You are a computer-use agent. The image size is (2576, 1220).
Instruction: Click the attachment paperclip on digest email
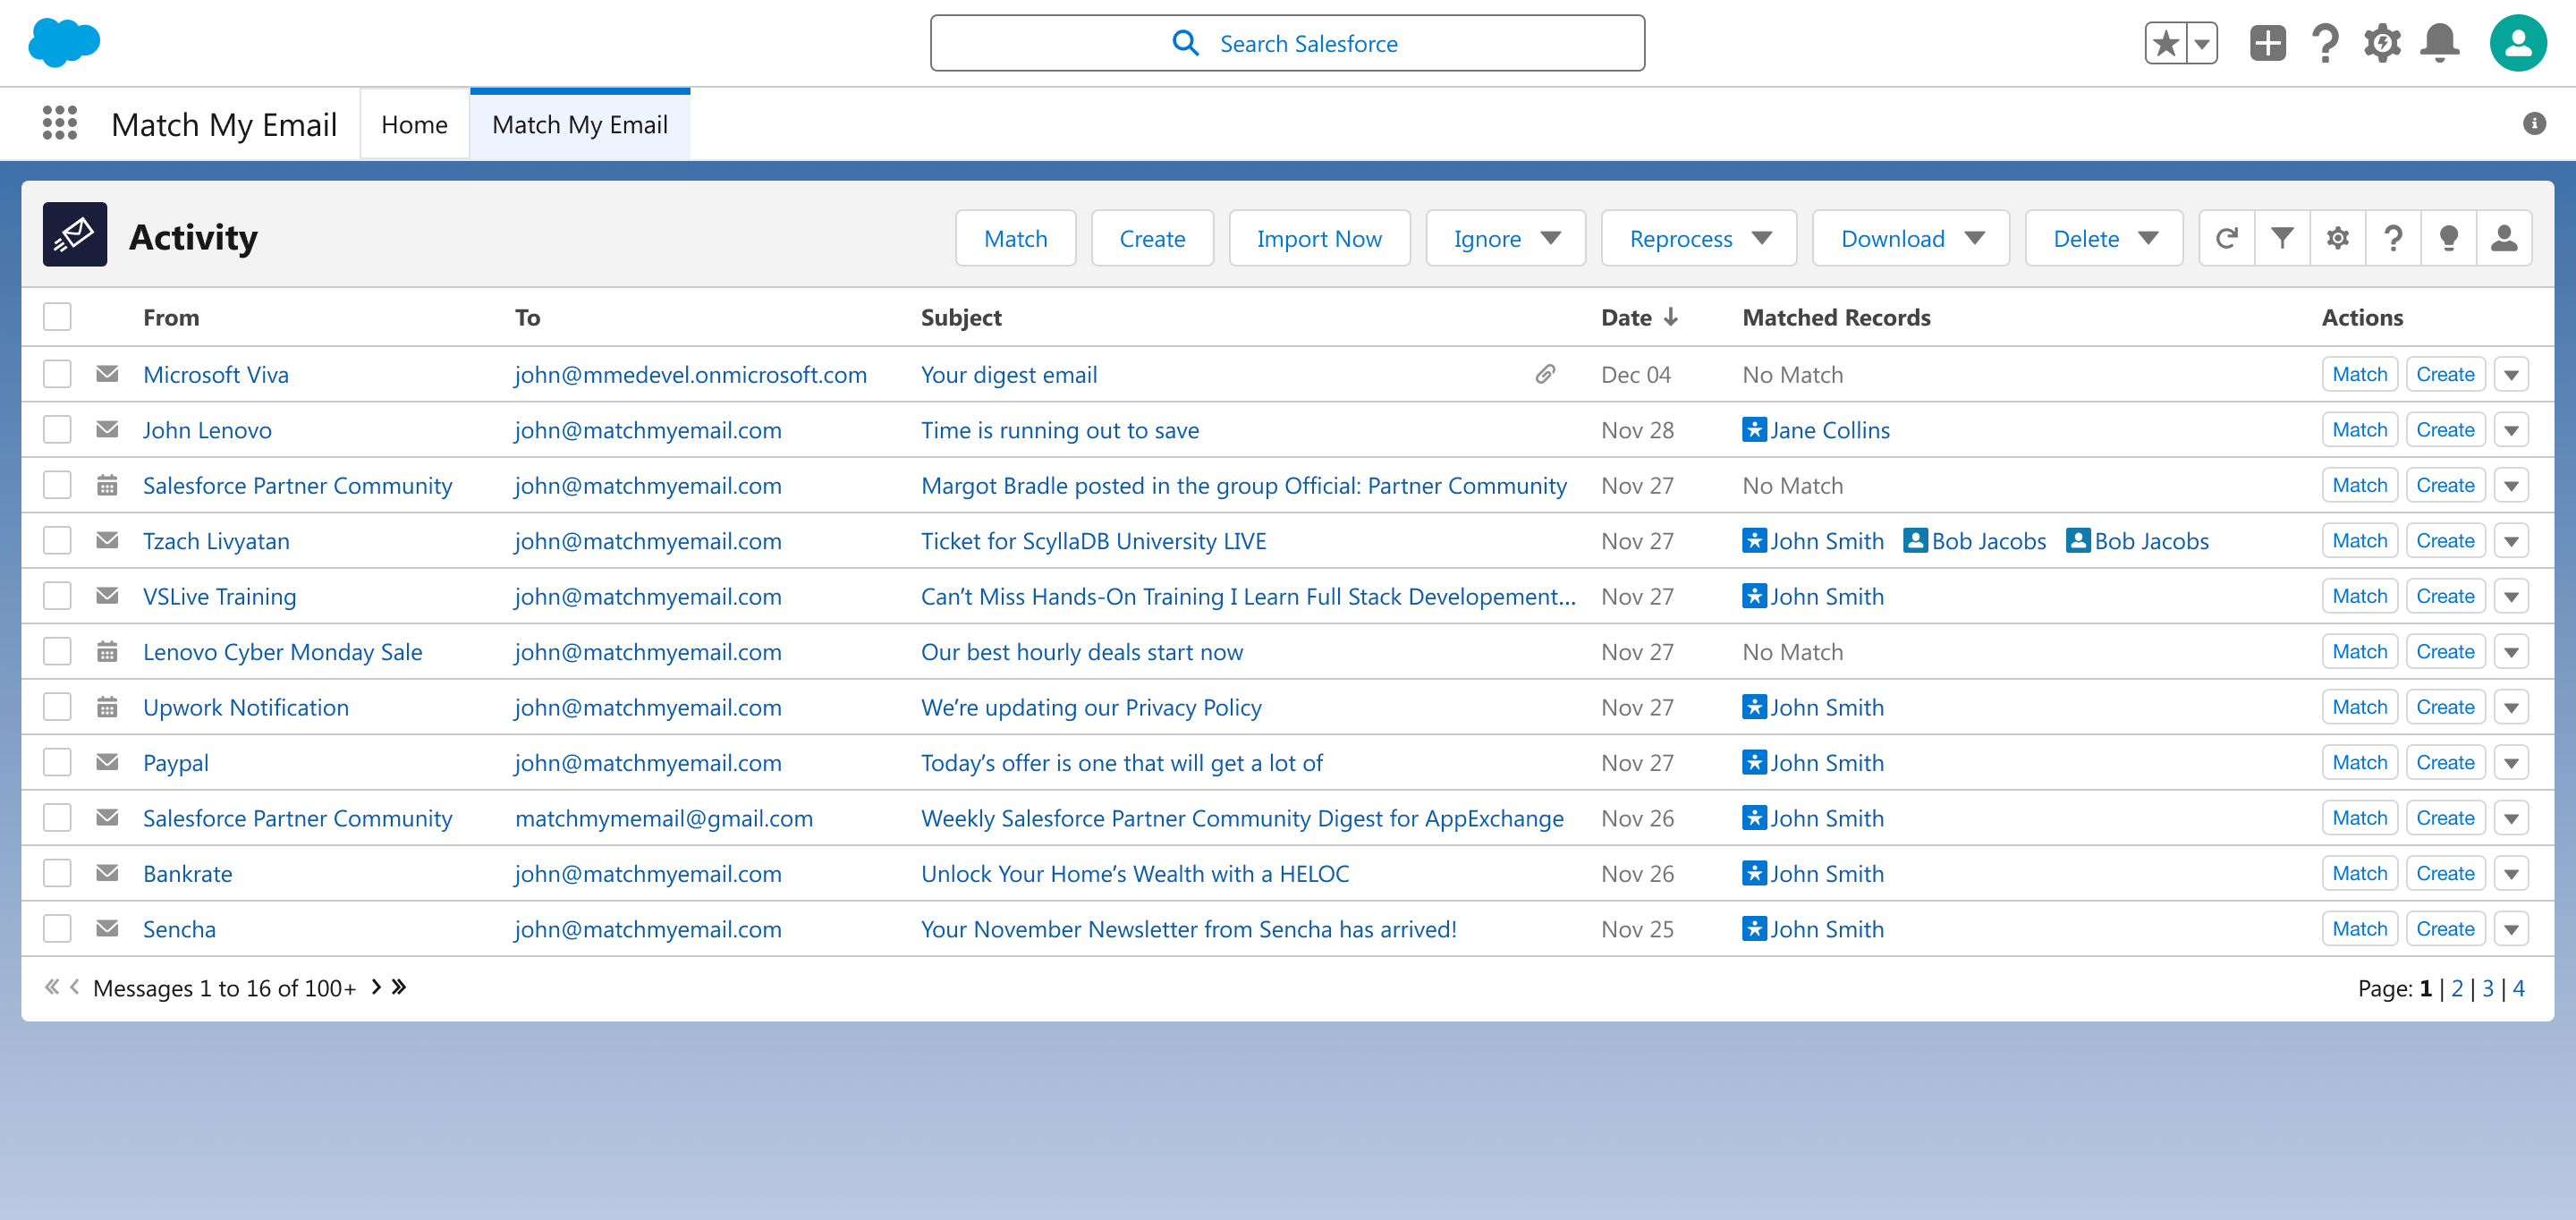coord(1545,374)
